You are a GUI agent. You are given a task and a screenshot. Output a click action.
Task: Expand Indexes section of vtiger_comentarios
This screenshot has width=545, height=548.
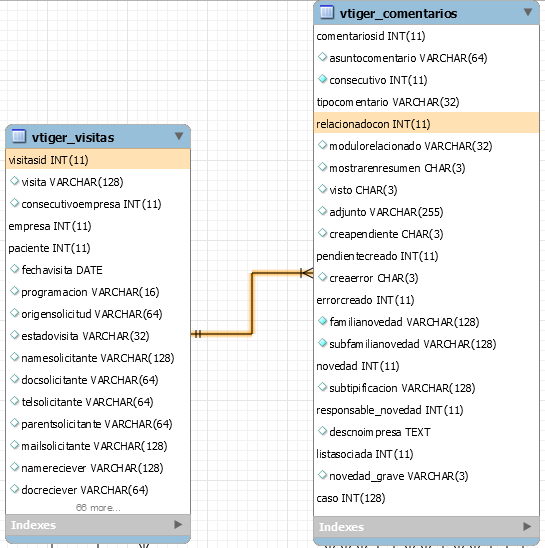point(527,526)
